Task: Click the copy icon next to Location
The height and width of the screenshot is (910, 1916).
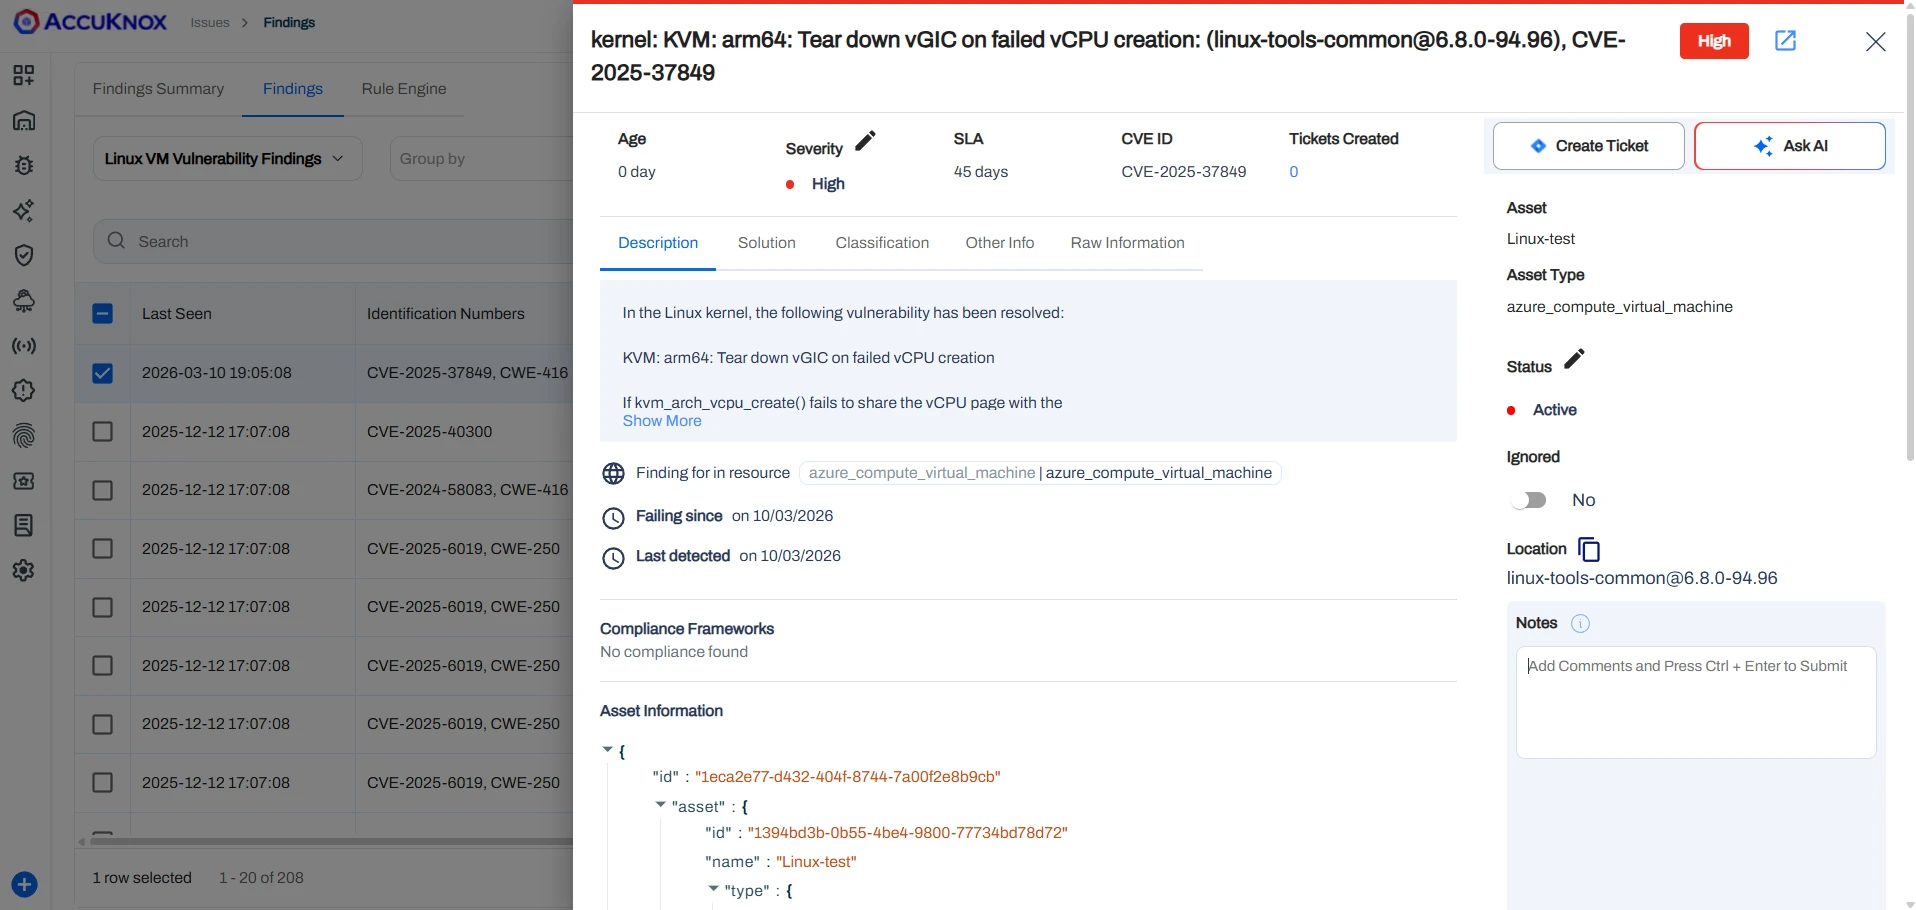Action: [1588, 548]
